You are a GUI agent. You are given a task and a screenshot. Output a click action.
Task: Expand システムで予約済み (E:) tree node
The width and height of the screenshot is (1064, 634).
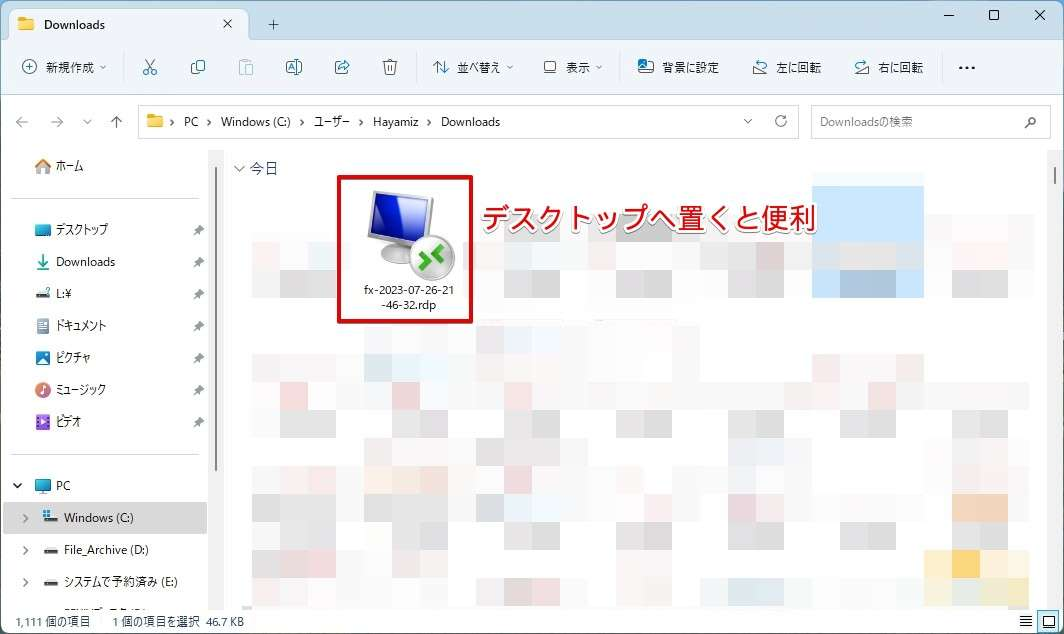point(26,582)
